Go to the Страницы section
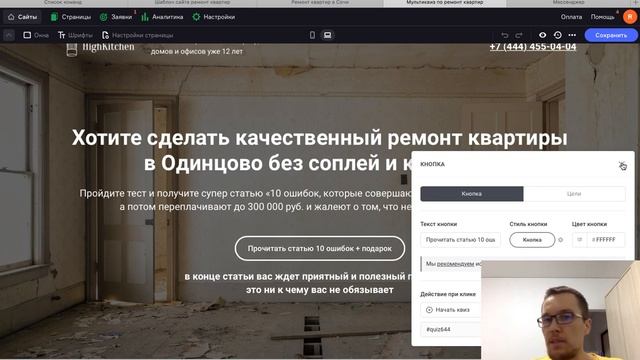This screenshot has height=360, width=640. pos(71,17)
